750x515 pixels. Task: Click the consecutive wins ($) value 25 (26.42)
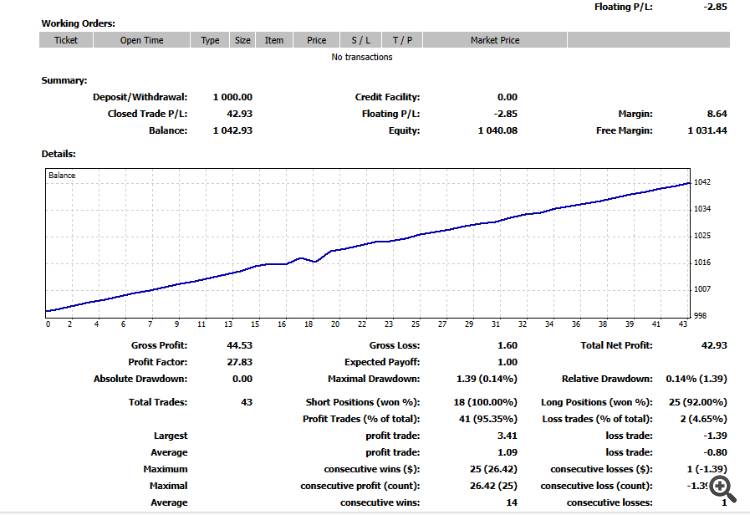pyautogui.click(x=493, y=469)
